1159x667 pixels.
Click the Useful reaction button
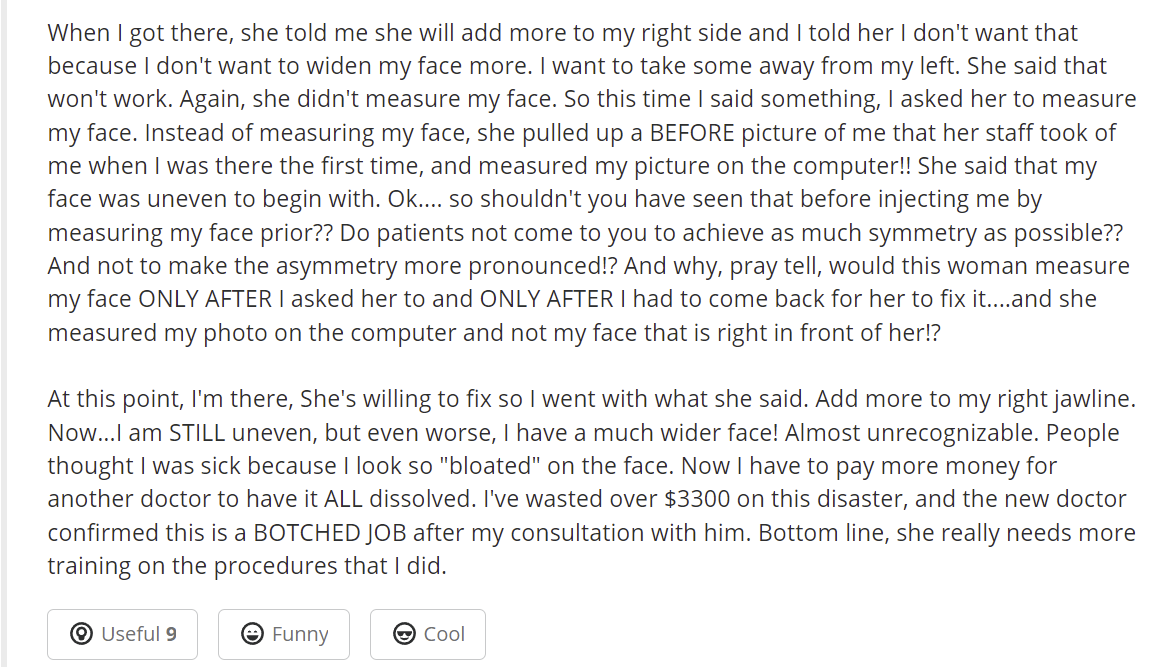click(x=122, y=634)
